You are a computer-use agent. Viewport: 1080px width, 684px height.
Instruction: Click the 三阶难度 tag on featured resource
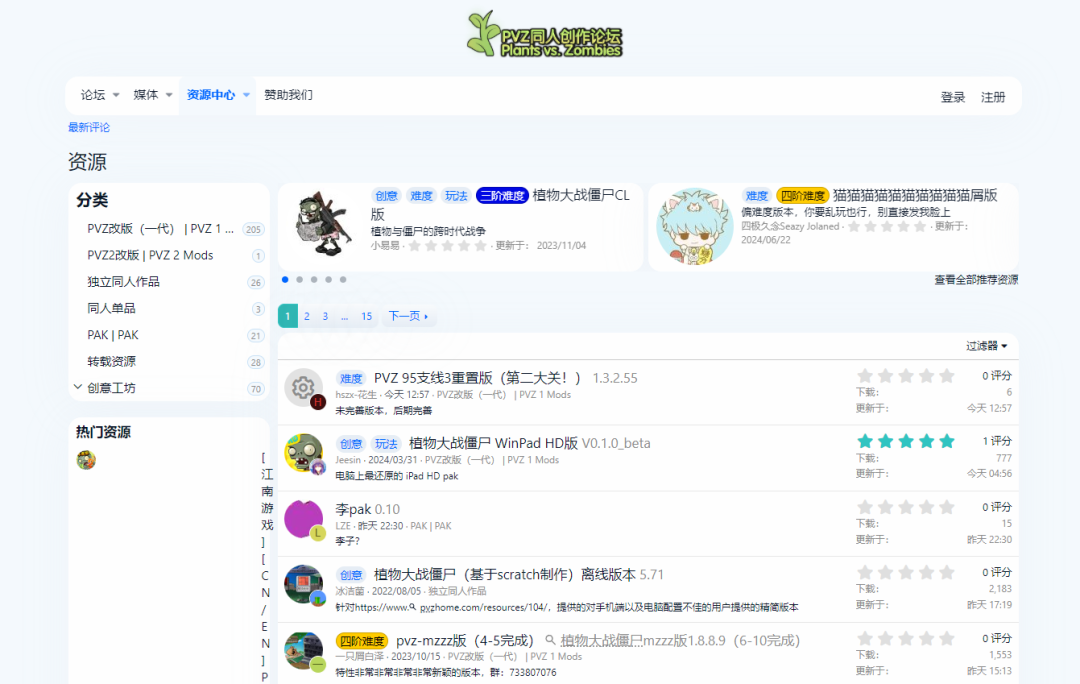tap(502, 196)
